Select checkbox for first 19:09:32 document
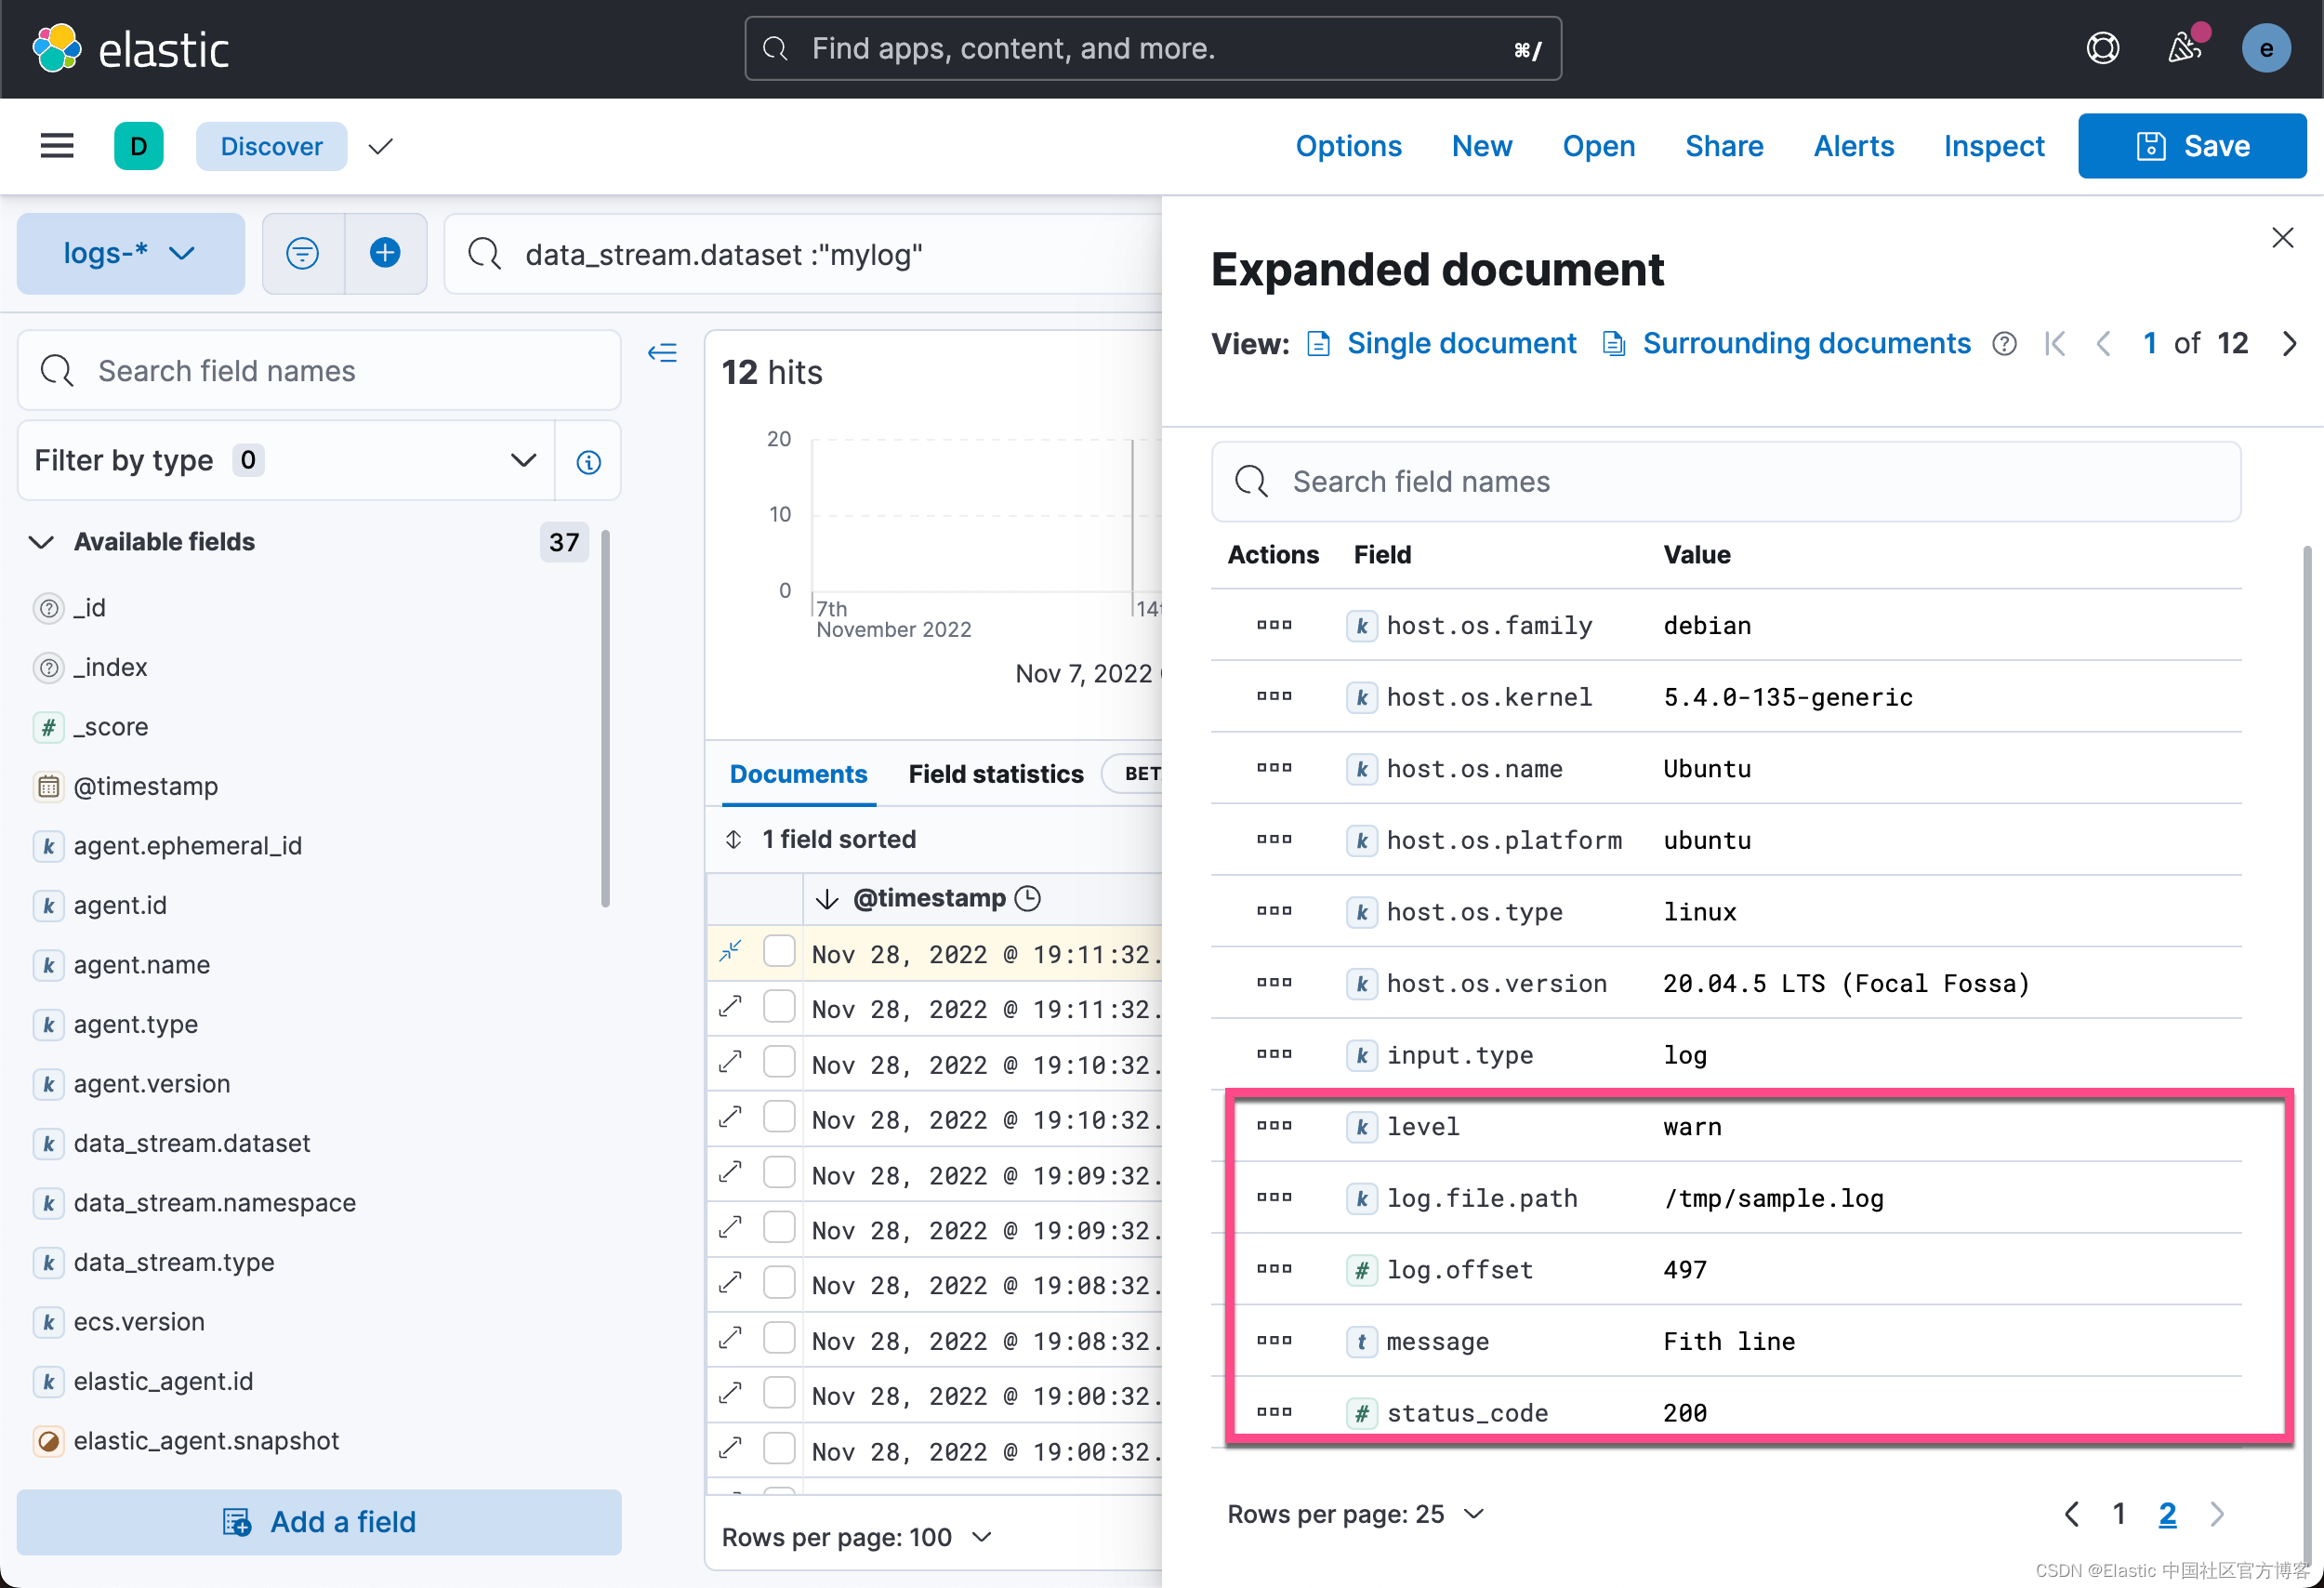The image size is (2324, 1588). tap(778, 1172)
